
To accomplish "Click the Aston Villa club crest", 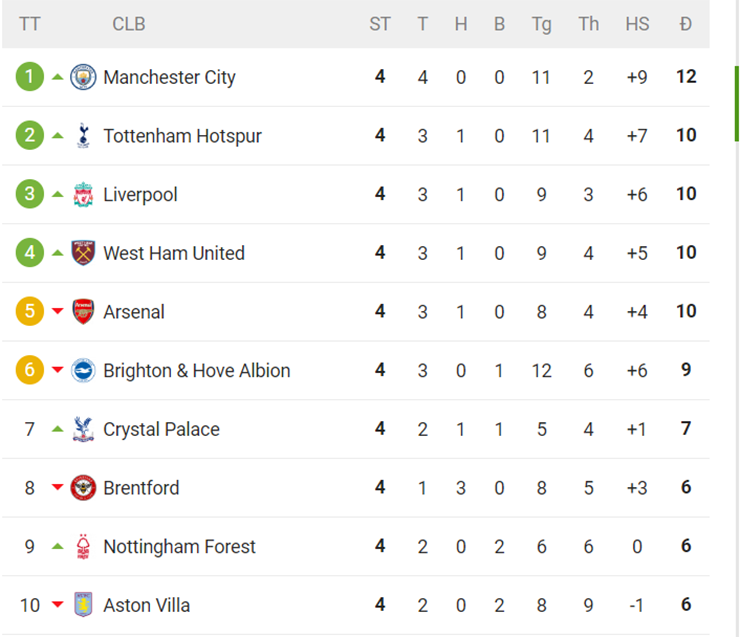I will click(83, 605).
